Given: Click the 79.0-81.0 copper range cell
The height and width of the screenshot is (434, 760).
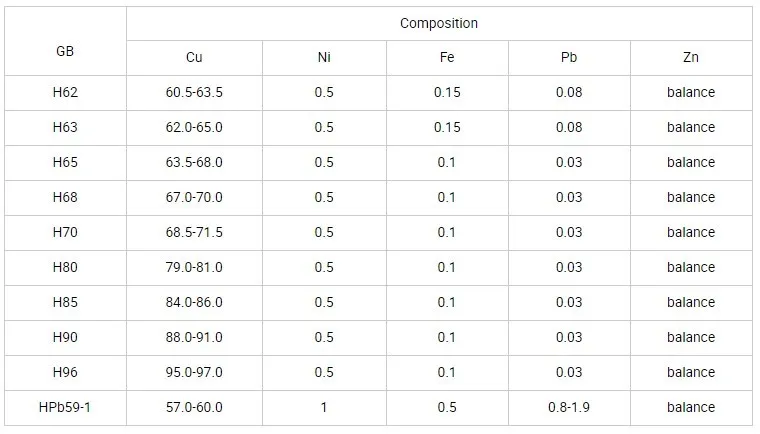Looking at the screenshot, I should pos(194,268).
